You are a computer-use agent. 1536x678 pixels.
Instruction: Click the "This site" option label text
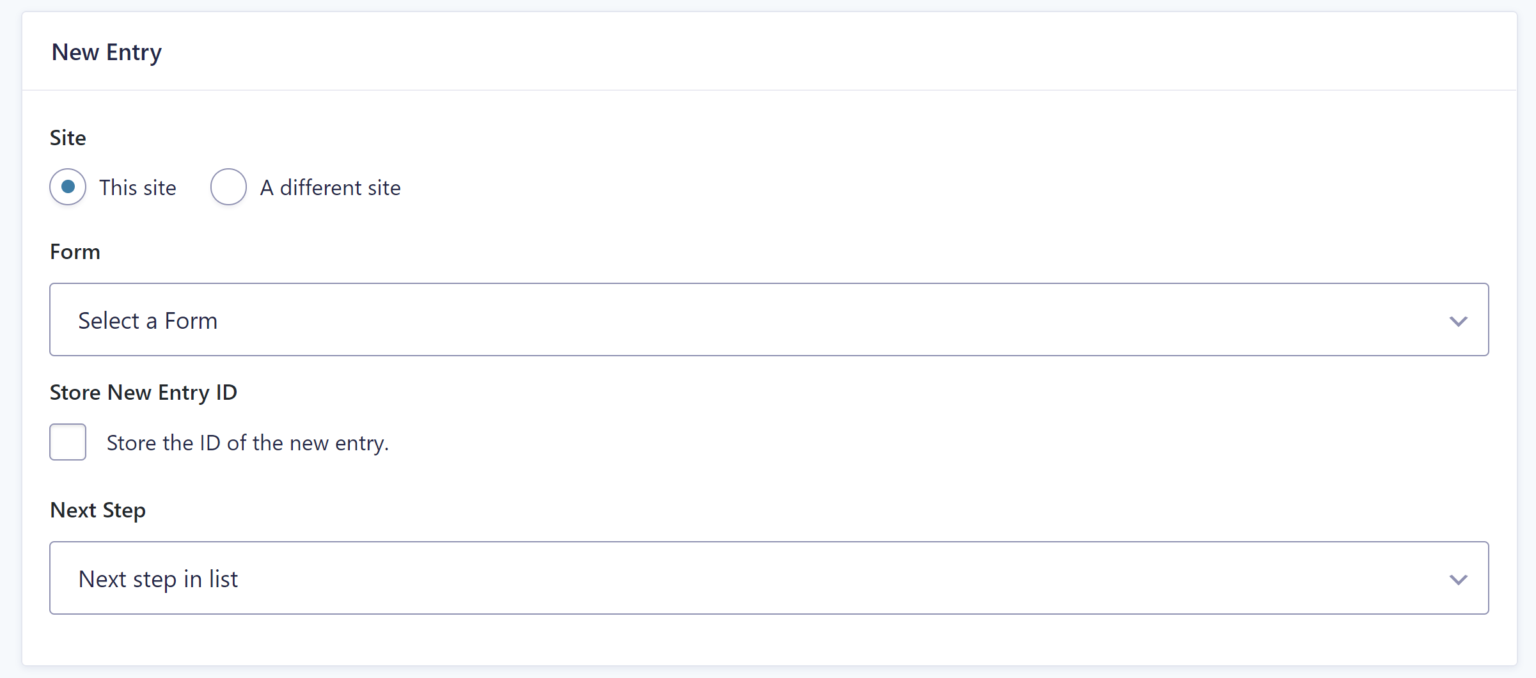[x=137, y=188]
